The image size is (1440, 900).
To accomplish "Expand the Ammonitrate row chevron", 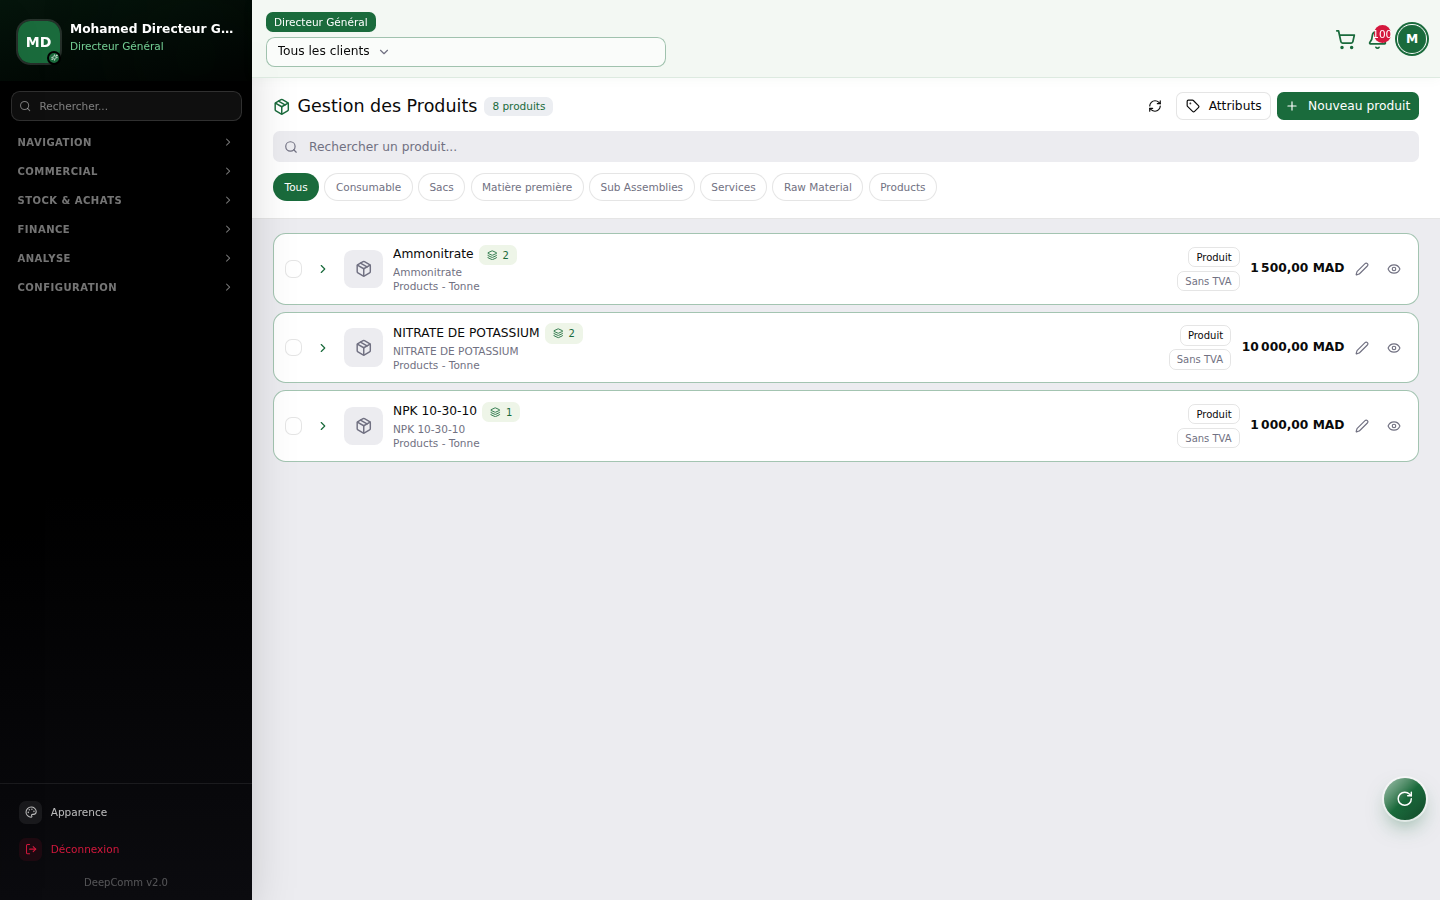I will [323, 269].
